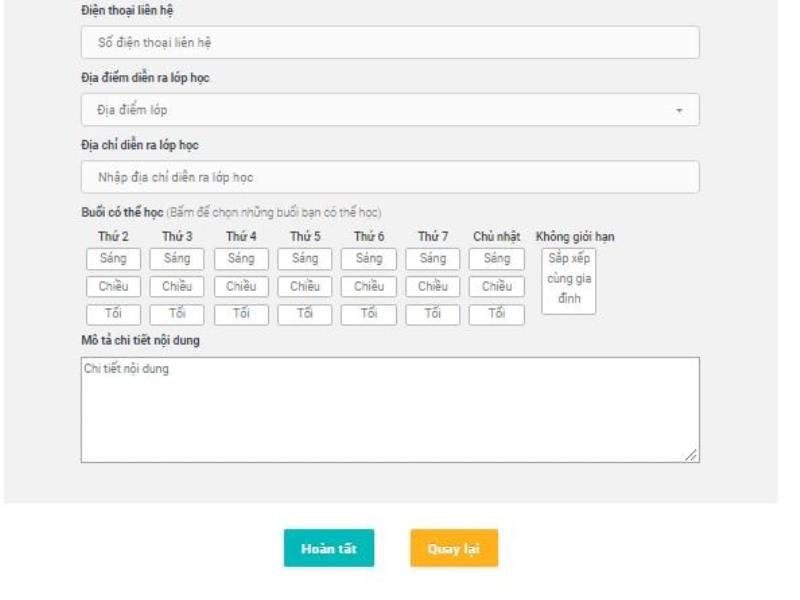This screenshot has height=600, width=800.
Task: Open the Địa điểm lớp dropdown
Action: [390, 110]
